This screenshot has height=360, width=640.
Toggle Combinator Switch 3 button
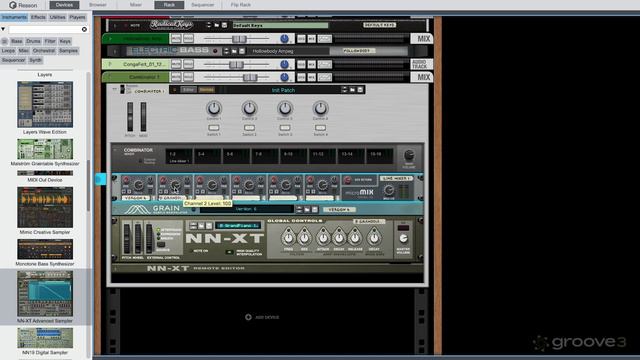(285, 128)
